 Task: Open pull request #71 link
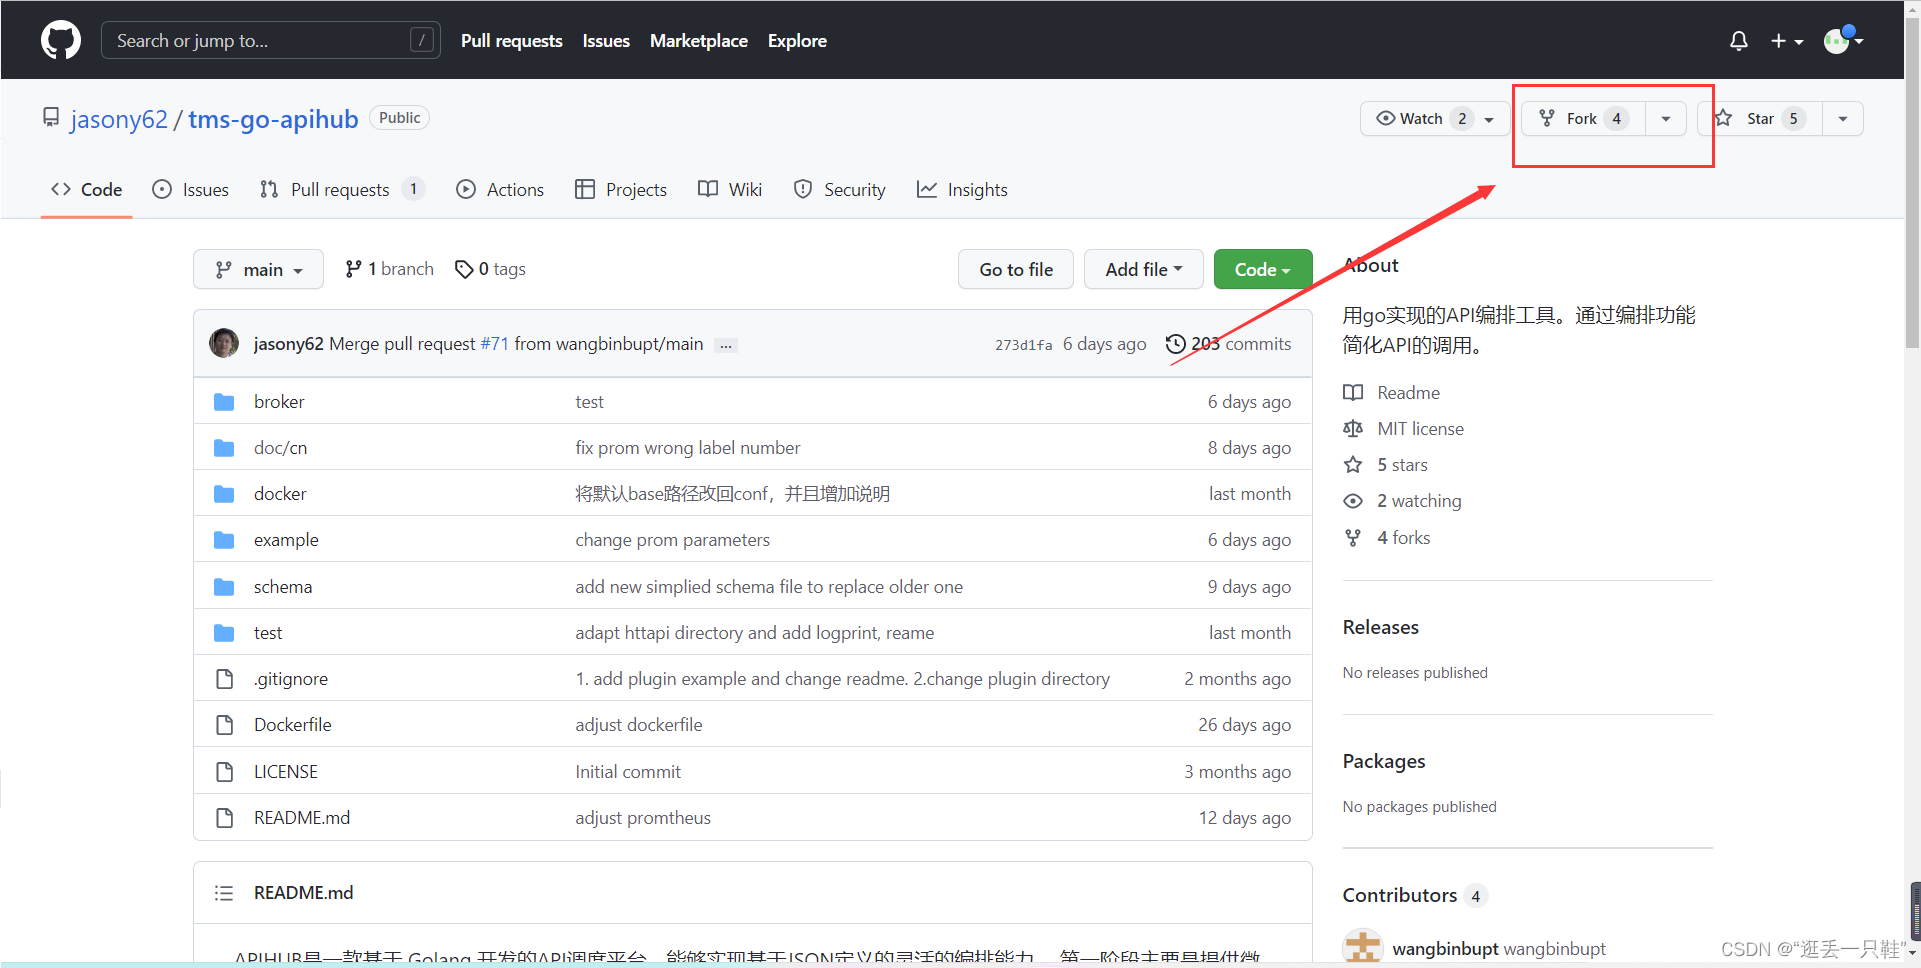coord(495,344)
